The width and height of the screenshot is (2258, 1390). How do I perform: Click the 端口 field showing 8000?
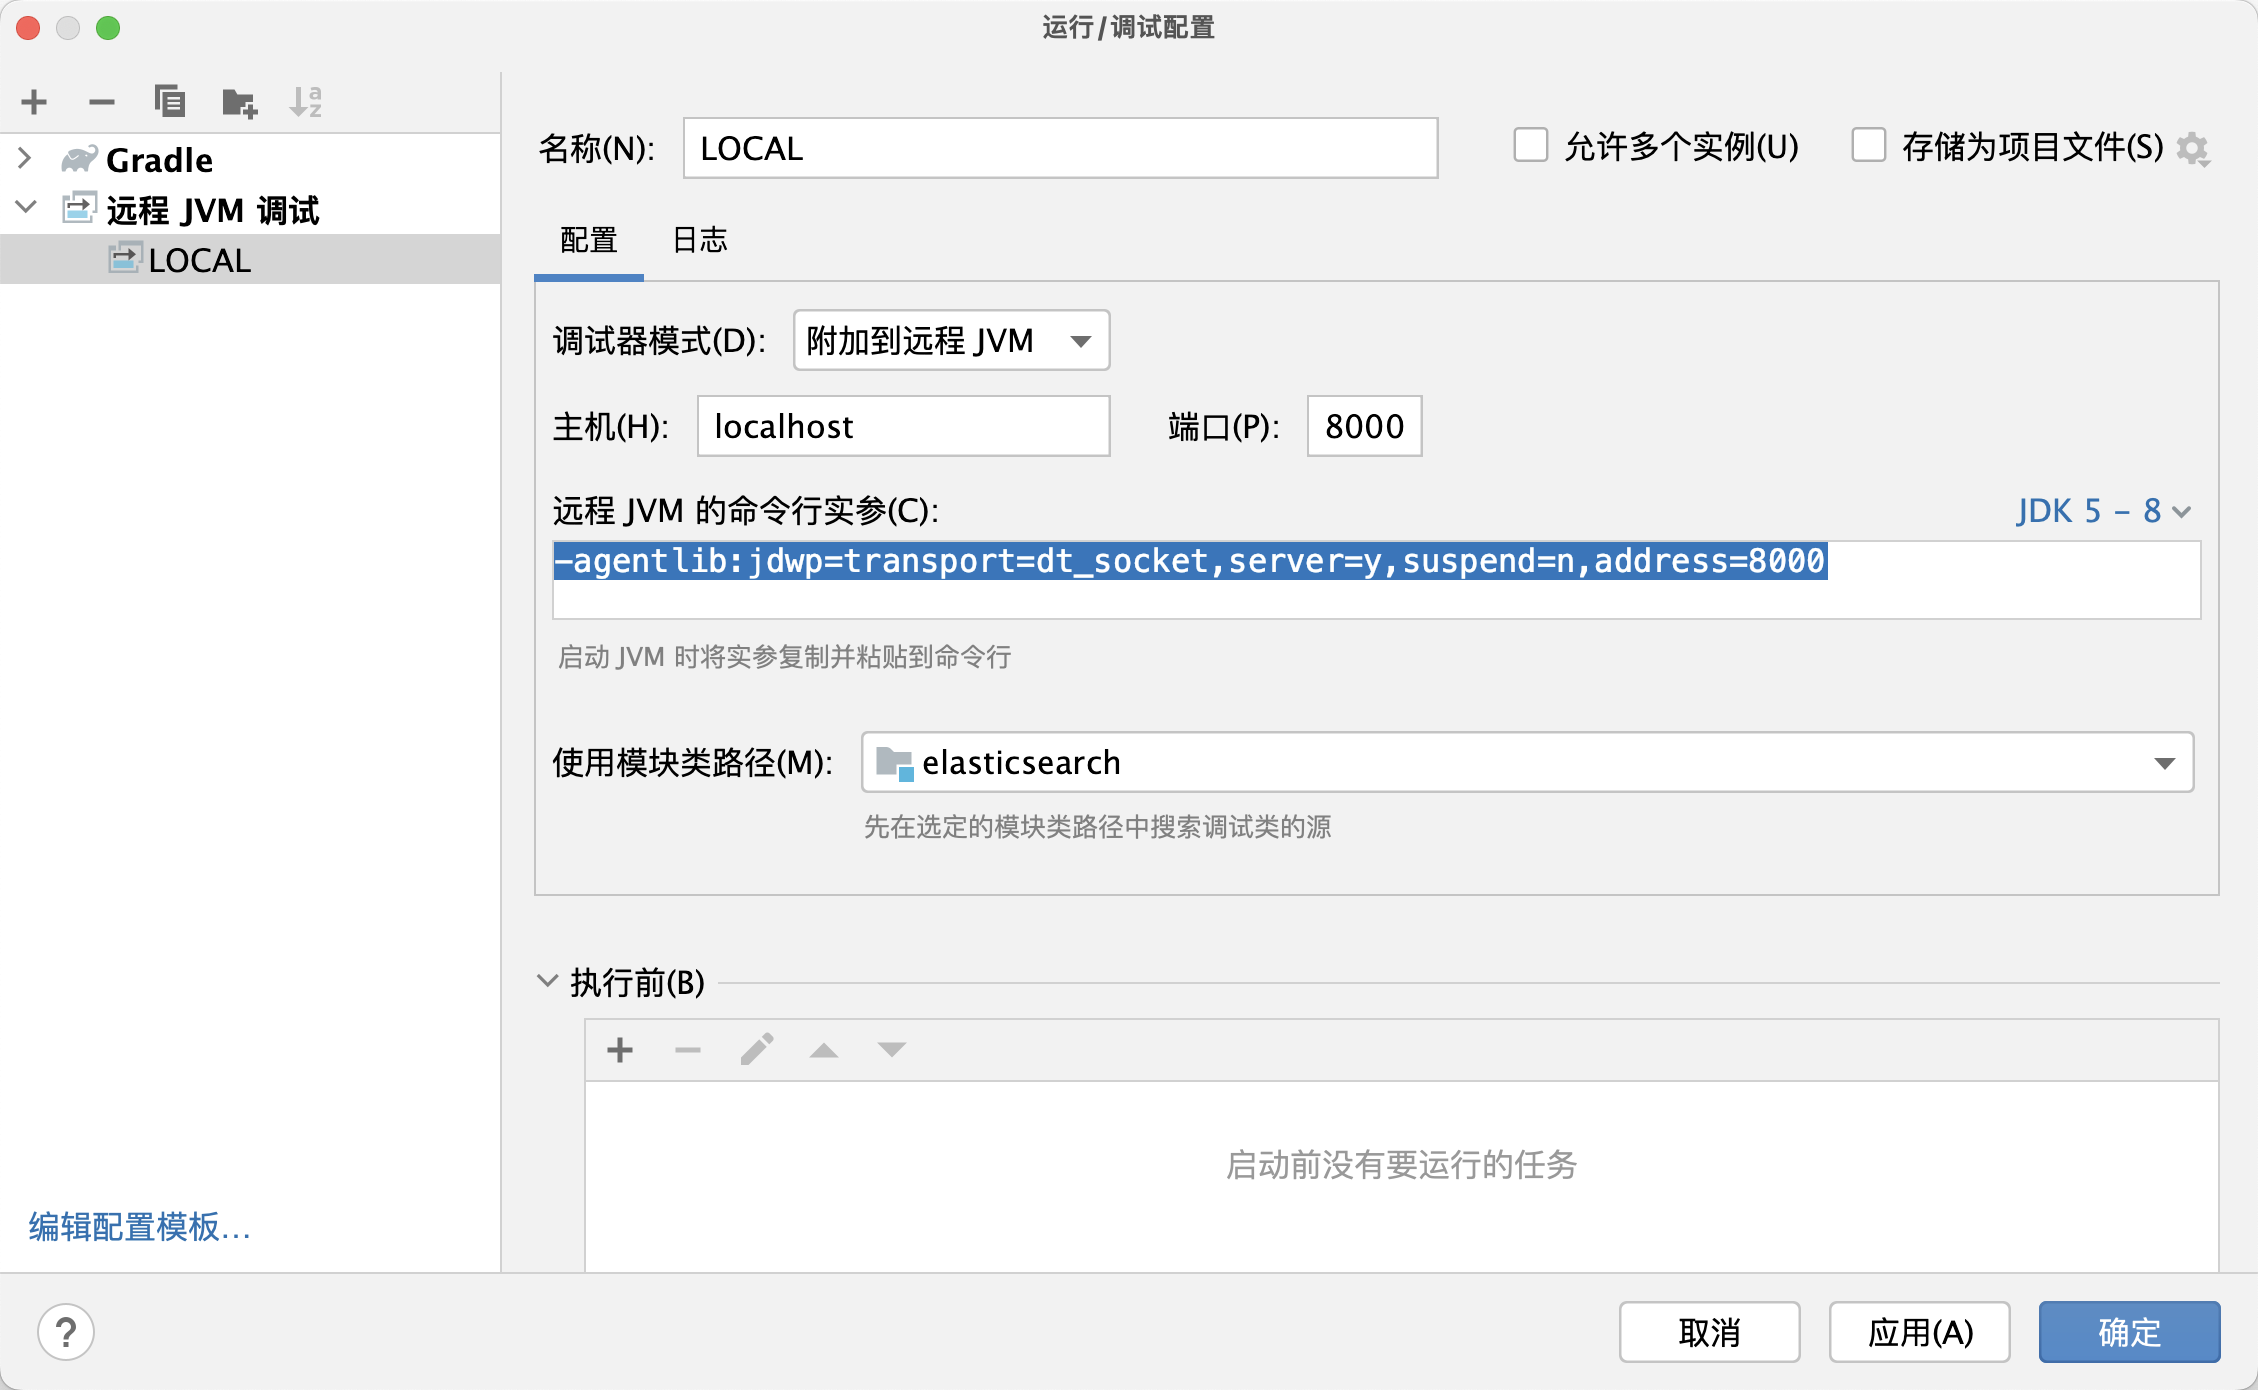1363,426
